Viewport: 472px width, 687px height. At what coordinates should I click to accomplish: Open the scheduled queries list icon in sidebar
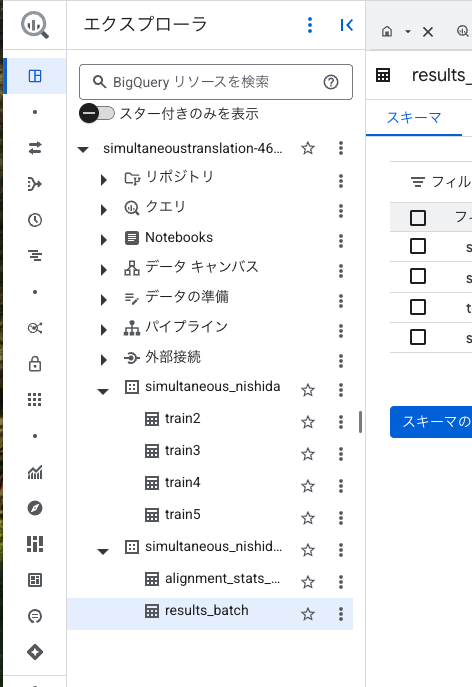[35, 255]
